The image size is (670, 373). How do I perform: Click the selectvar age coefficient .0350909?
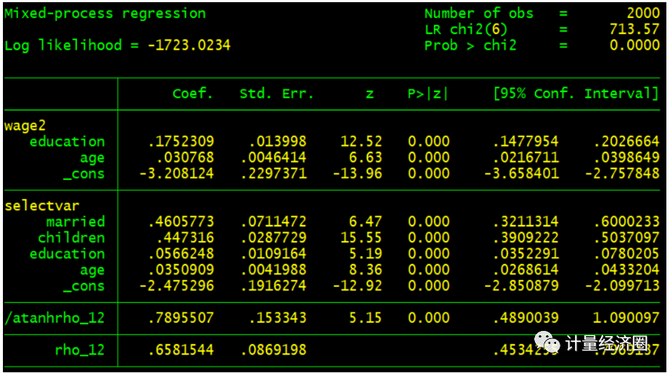(181, 270)
